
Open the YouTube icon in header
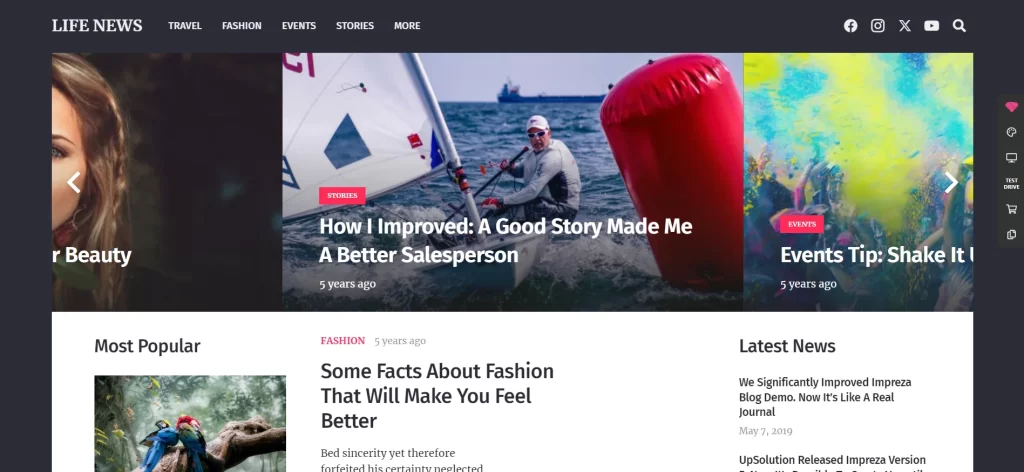931,25
